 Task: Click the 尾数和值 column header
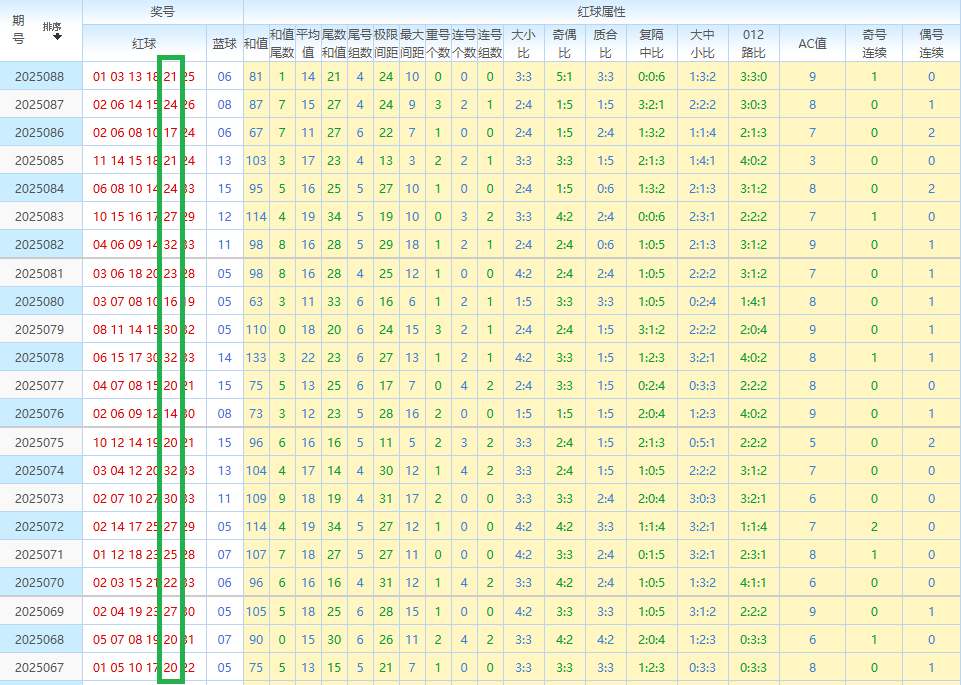click(x=334, y=44)
